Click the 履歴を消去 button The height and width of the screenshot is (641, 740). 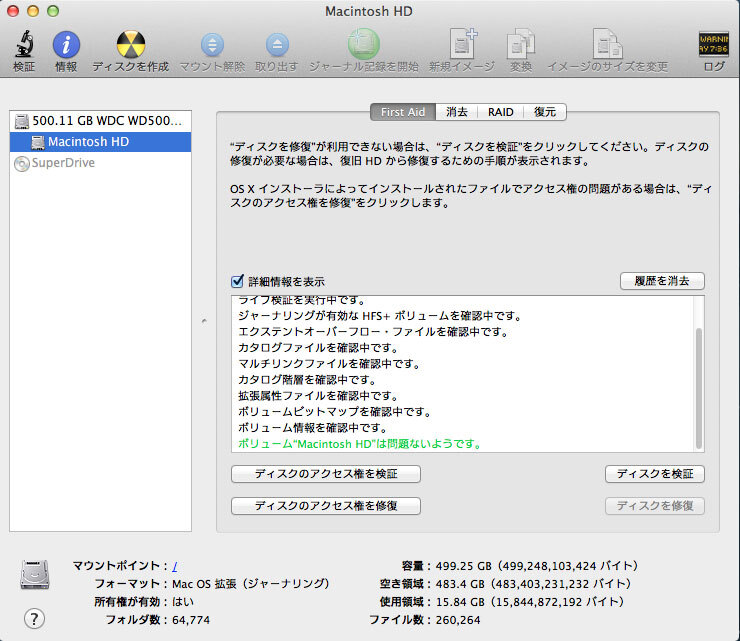coord(662,281)
